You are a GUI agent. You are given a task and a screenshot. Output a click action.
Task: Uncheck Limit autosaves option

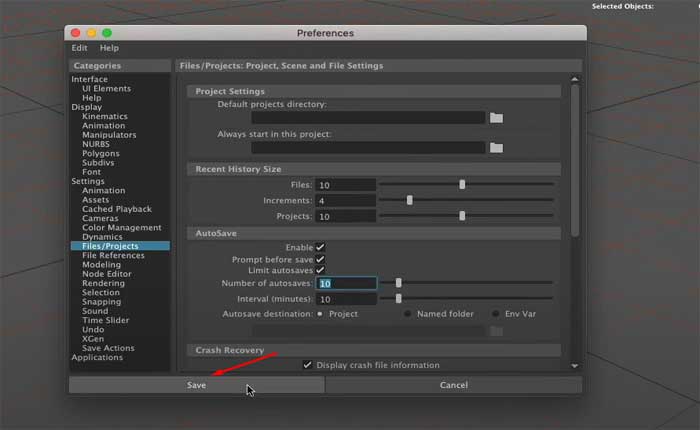tap(320, 271)
